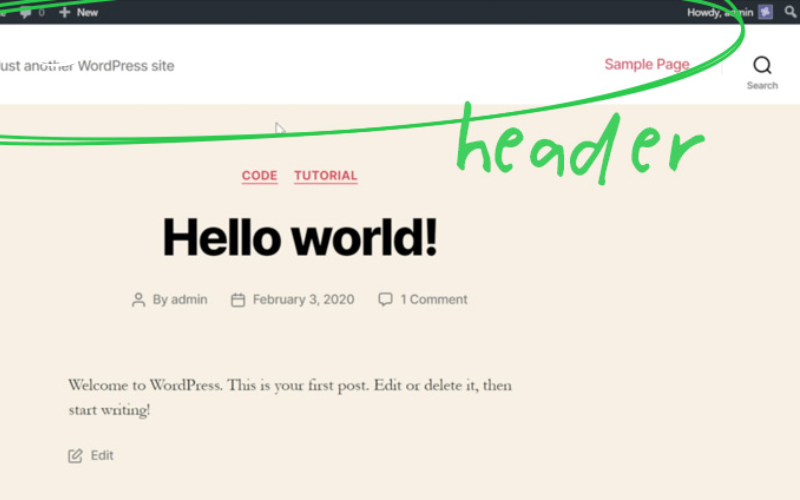Image resolution: width=800 pixels, height=500 pixels.
Task: Click the Just another WordPress site tagline
Action: pyautogui.click(x=87, y=66)
